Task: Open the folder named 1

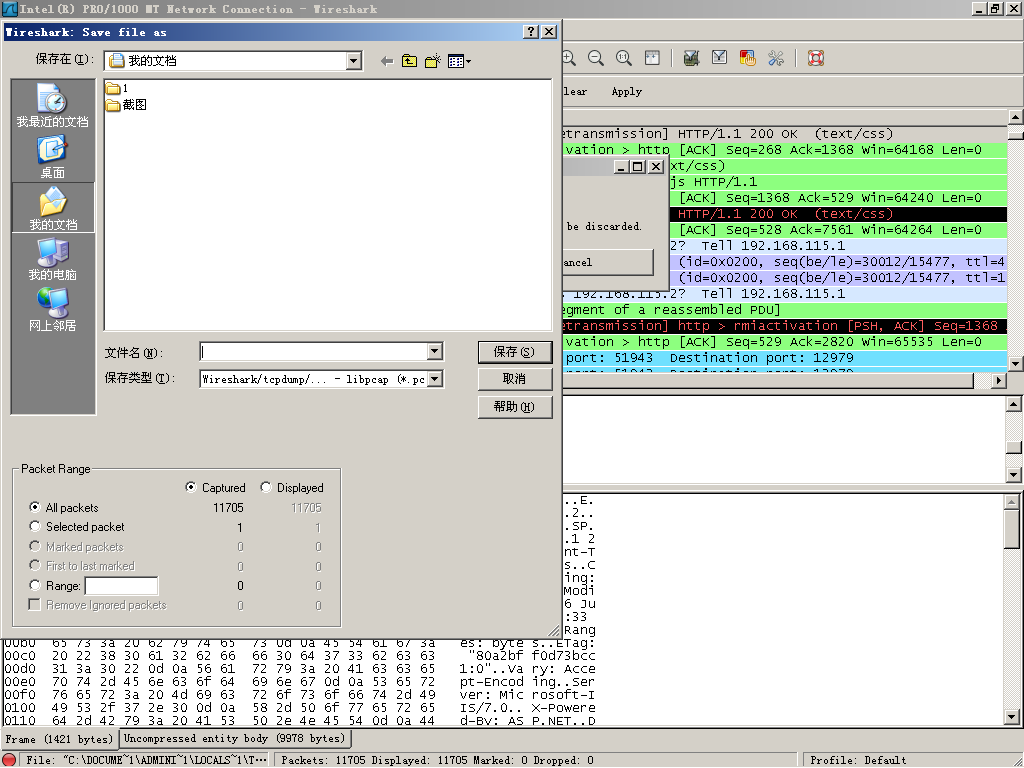Action: pos(117,88)
